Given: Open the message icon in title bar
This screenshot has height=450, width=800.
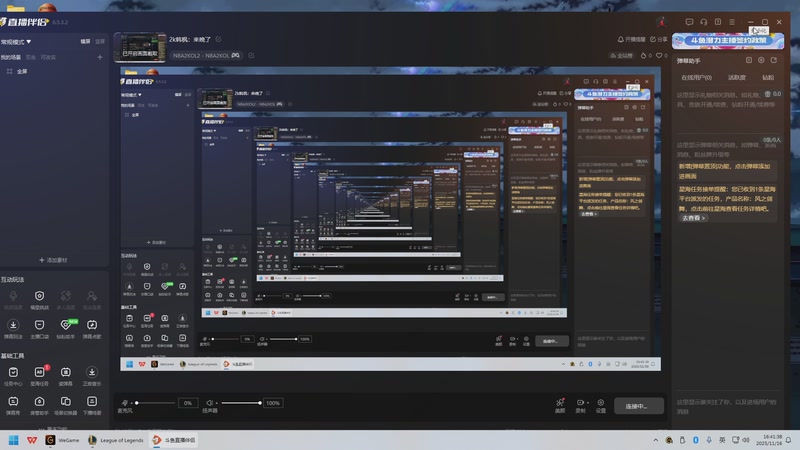Looking at the screenshot, I should pos(689,22).
